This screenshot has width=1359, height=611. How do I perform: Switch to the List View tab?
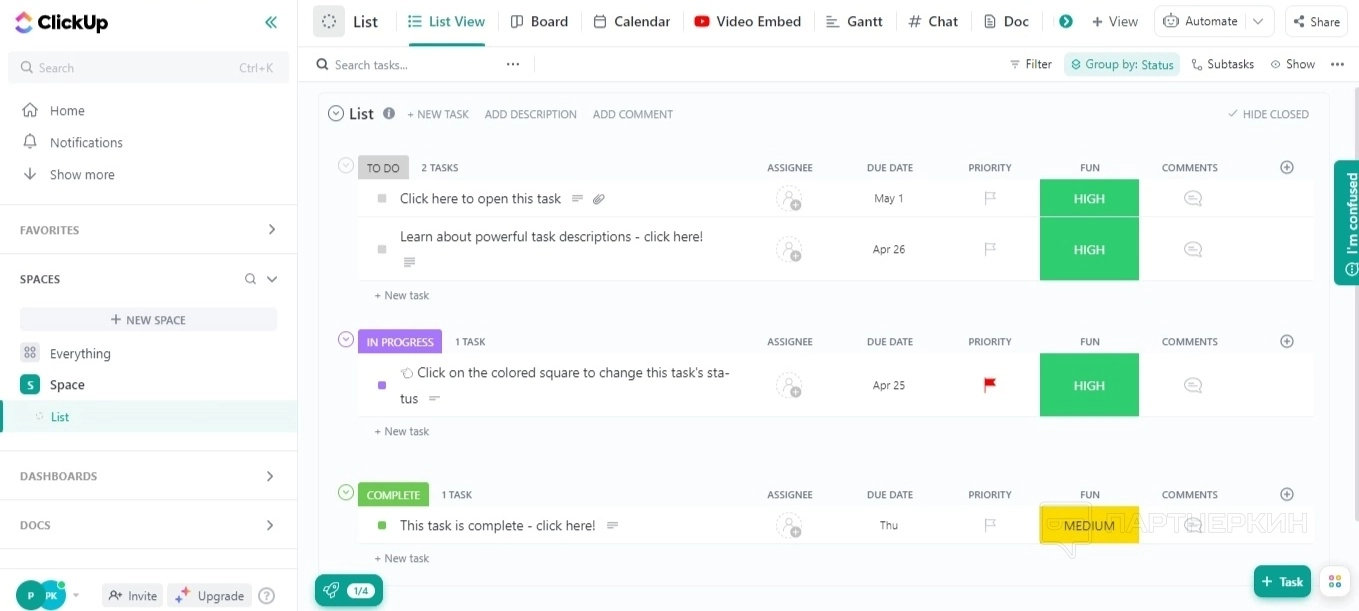coord(446,21)
